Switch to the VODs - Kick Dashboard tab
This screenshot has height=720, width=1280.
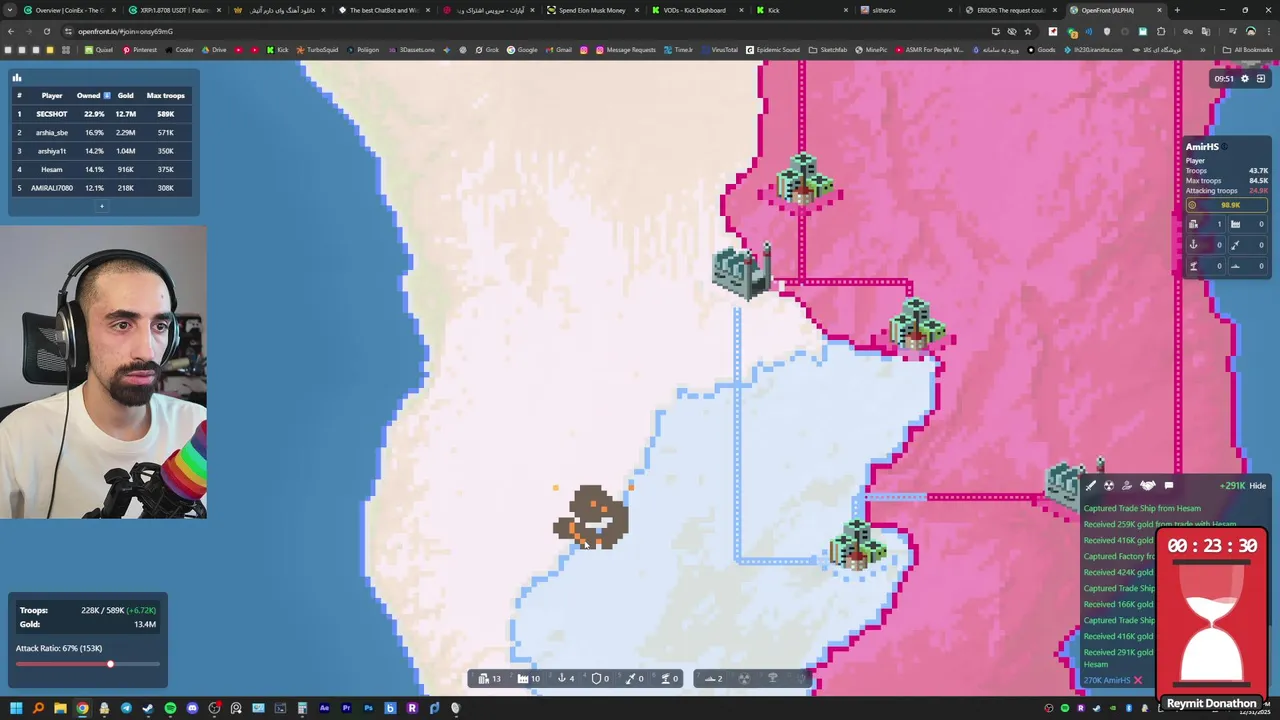[695, 10]
